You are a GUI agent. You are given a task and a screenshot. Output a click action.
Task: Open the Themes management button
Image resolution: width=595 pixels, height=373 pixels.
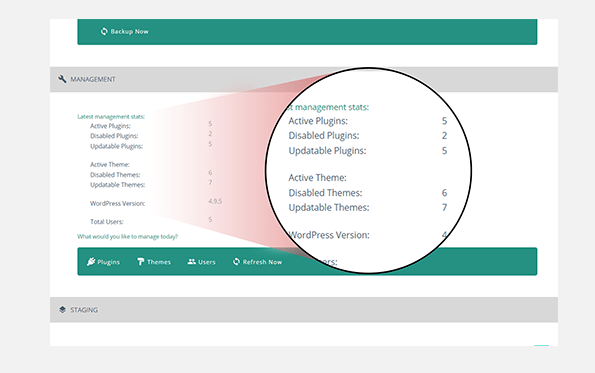[154, 262]
